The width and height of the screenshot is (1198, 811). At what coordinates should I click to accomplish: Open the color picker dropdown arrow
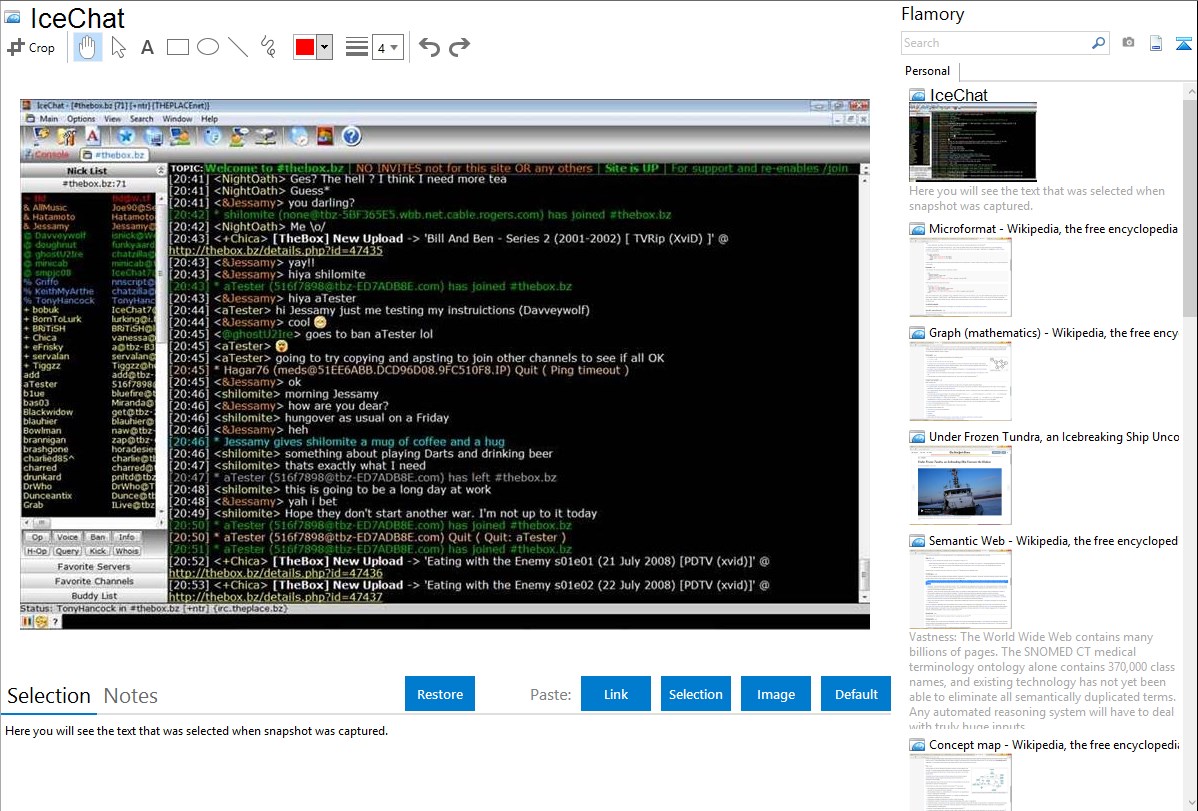click(325, 47)
